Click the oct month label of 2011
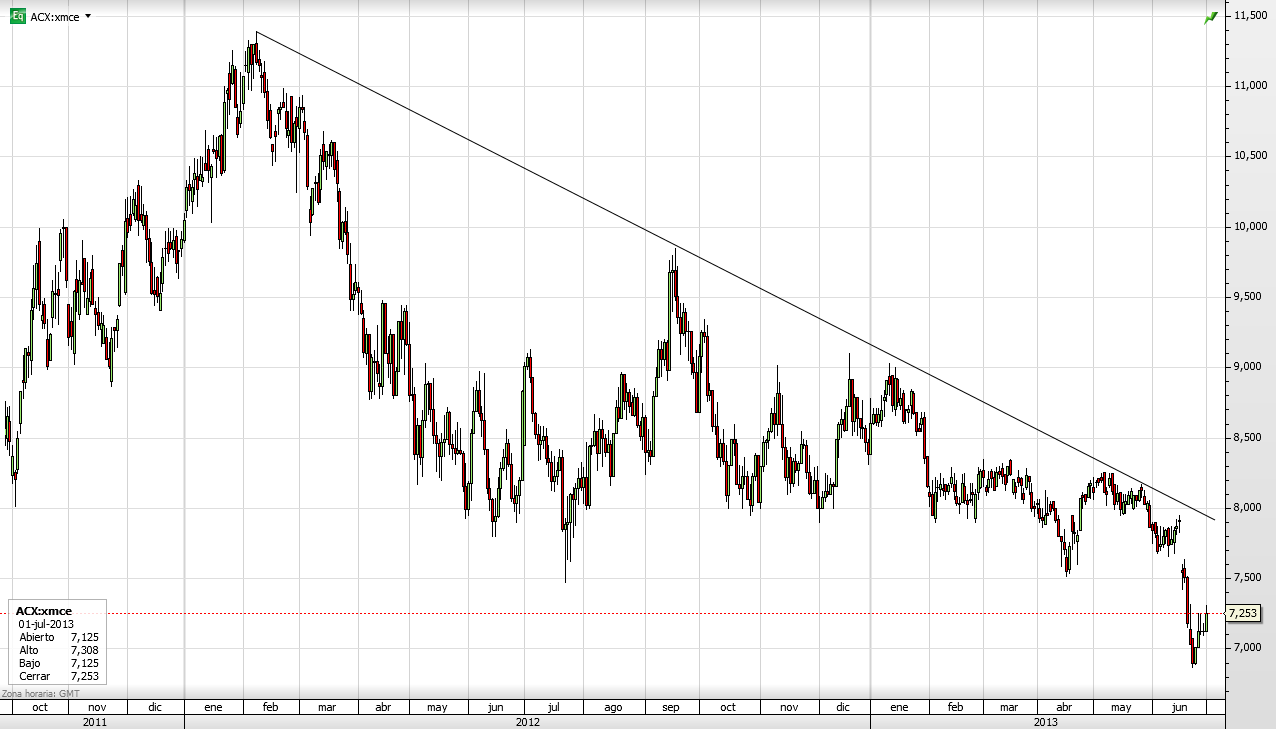This screenshot has height=729, width=1276. [x=40, y=707]
